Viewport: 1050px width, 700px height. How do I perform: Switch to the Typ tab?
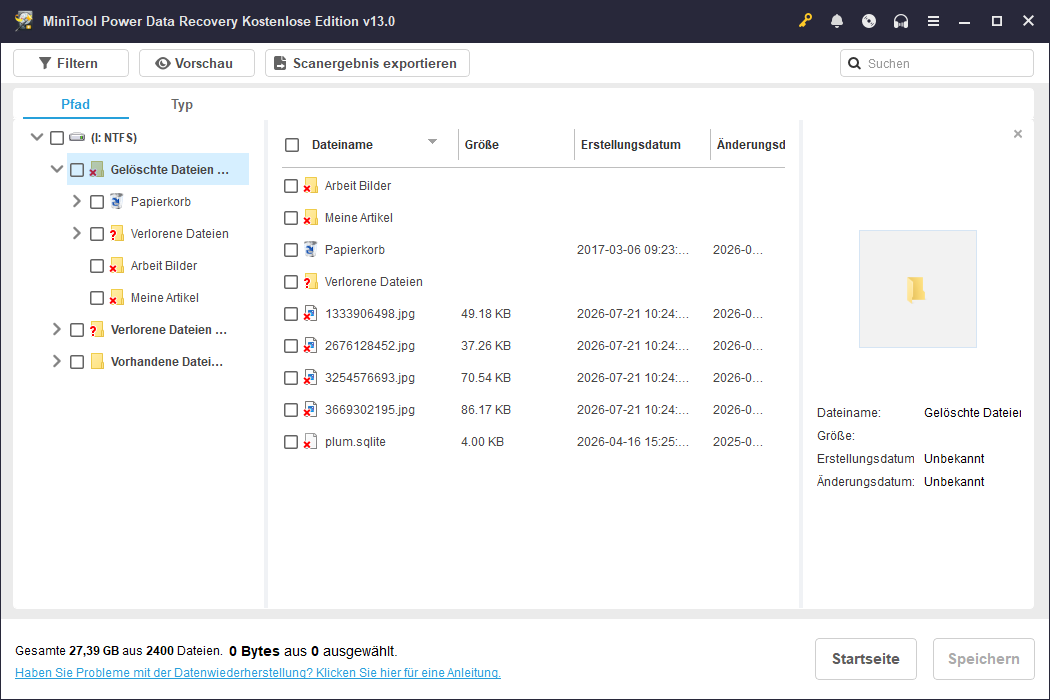coord(181,104)
